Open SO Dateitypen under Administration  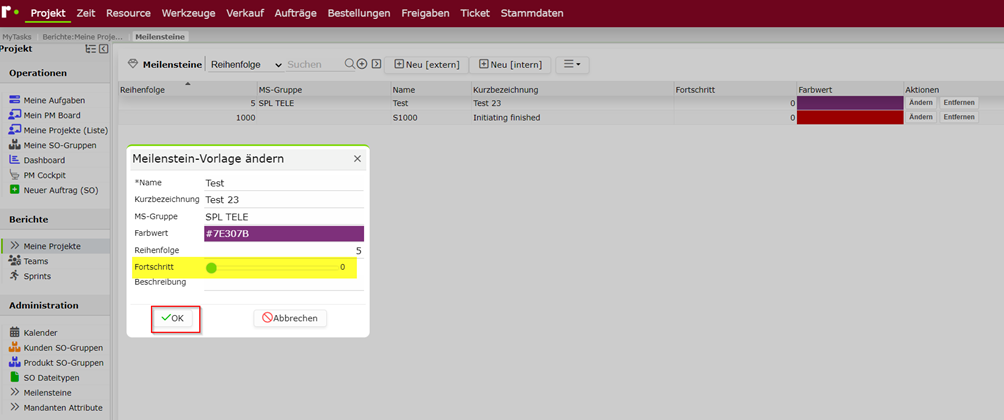(44, 378)
